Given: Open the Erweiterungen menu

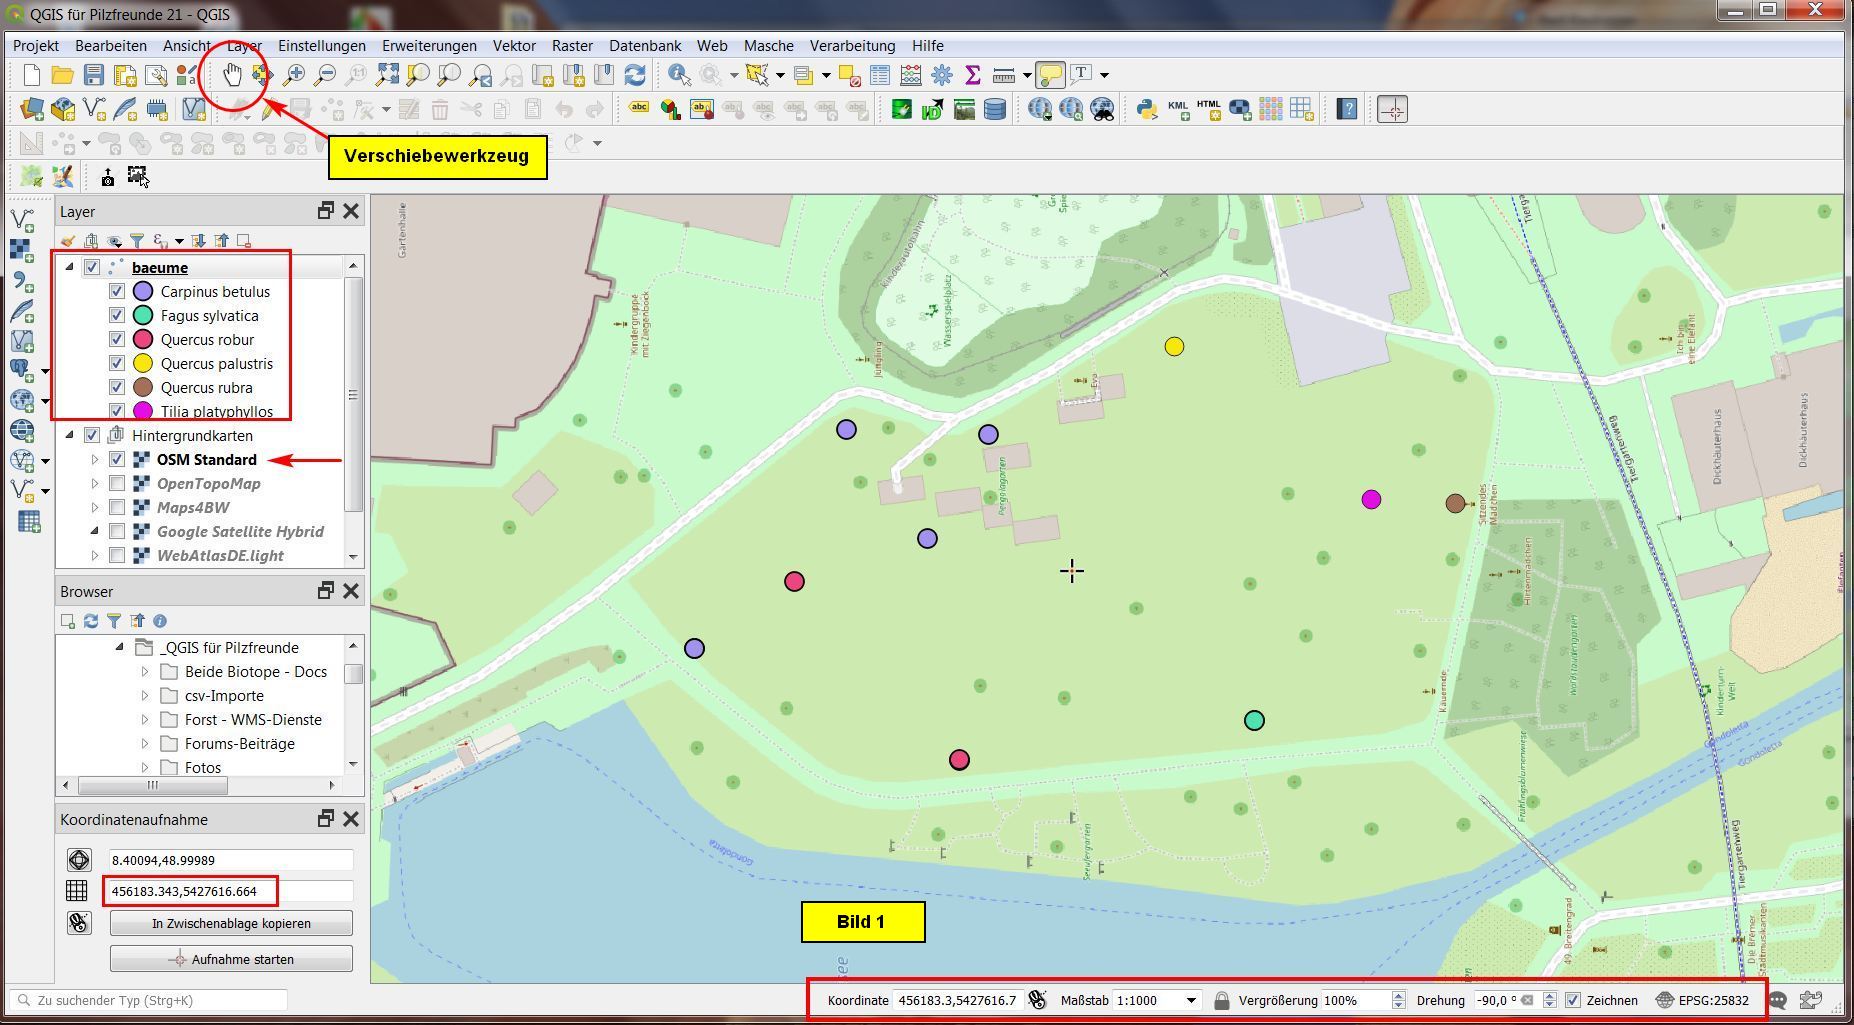Looking at the screenshot, I should (429, 46).
